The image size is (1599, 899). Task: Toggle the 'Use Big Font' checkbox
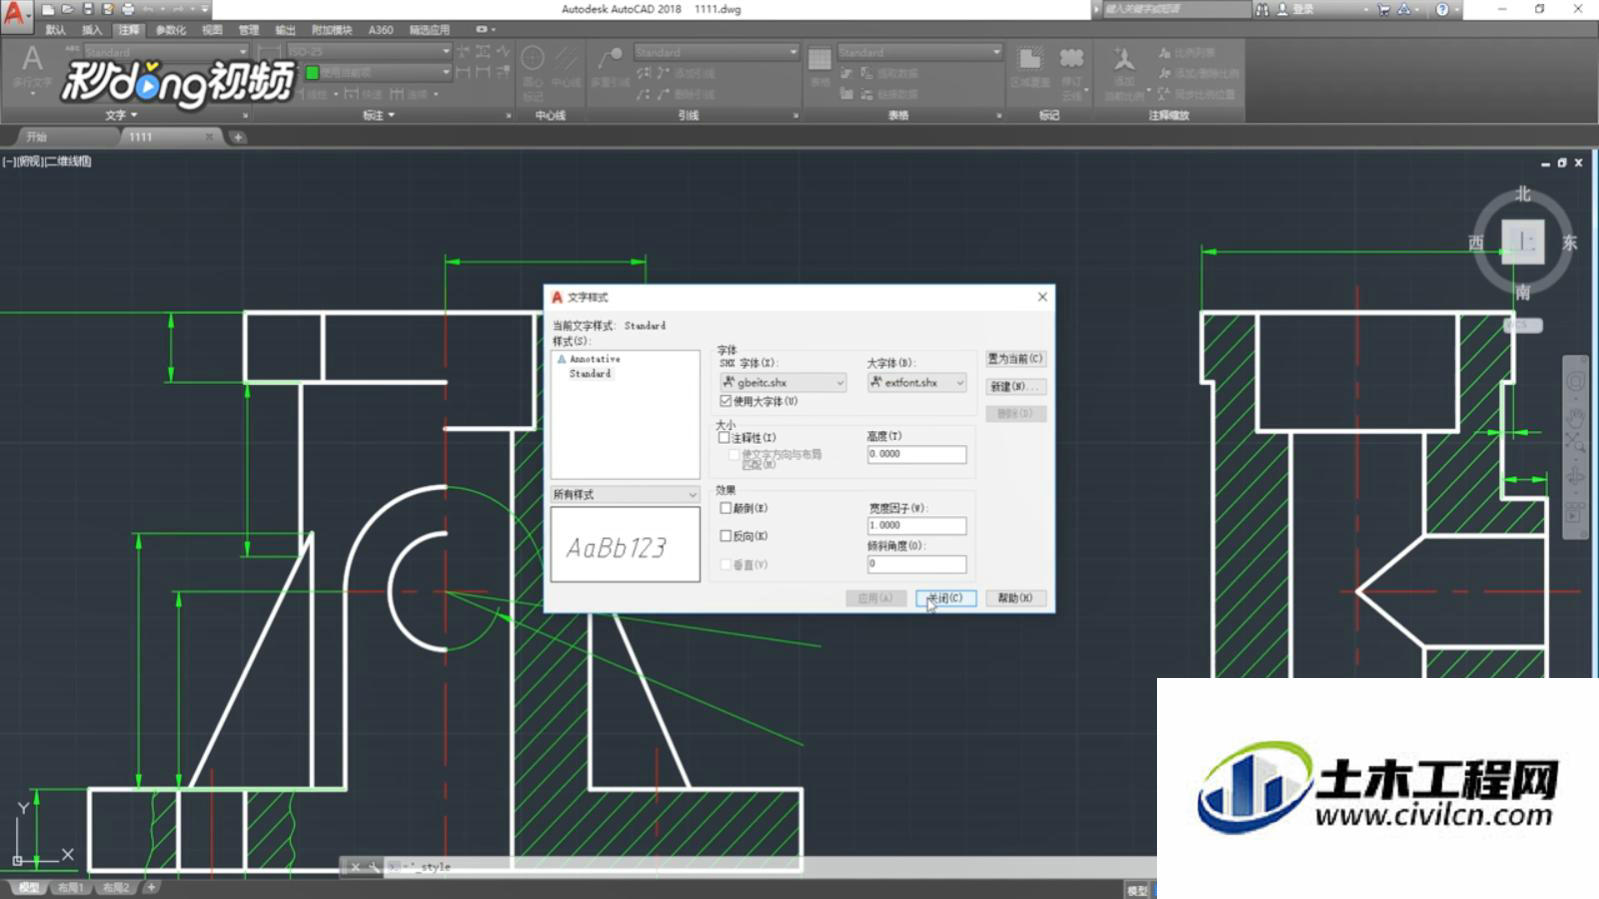coord(726,401)
